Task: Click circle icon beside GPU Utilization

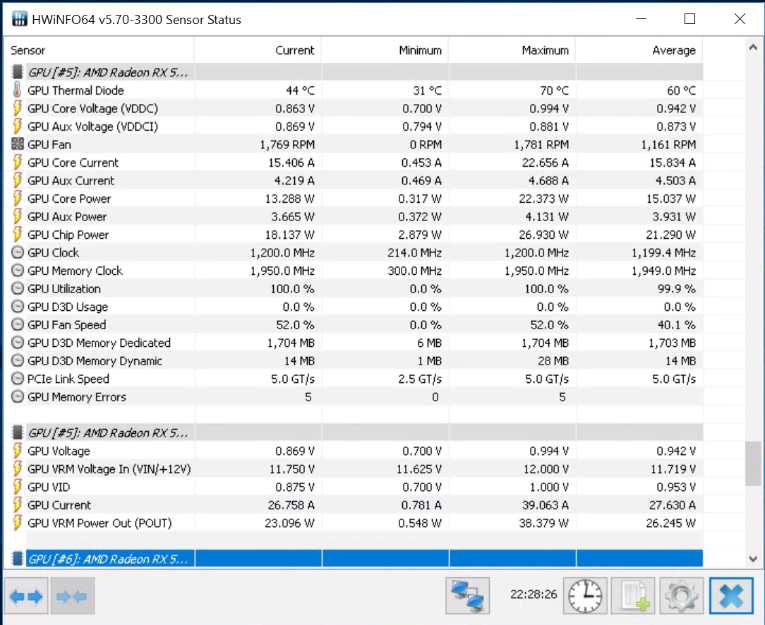Action: pyautogui.click(x=17, y=289)
